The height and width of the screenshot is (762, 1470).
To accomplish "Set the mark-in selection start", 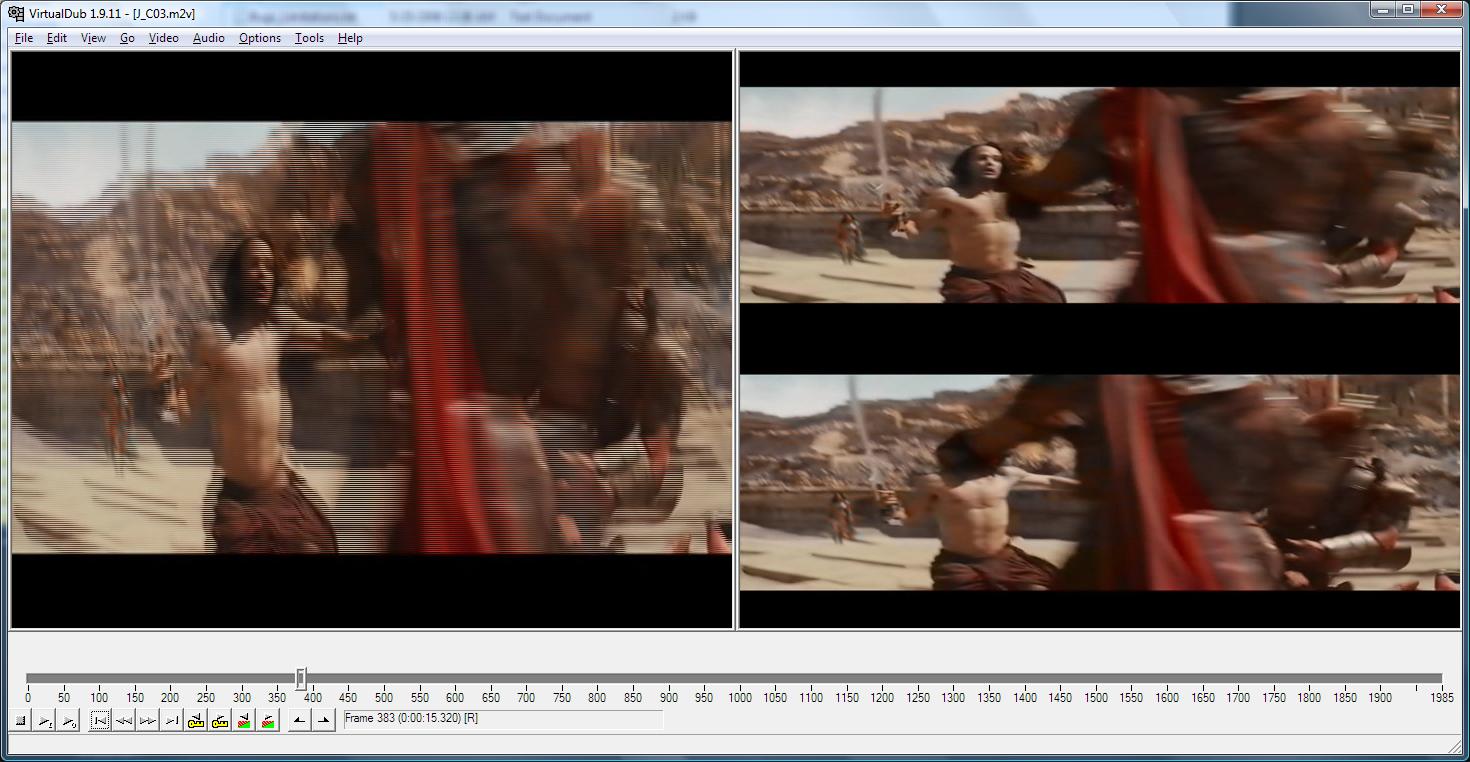I will [299, 720].
